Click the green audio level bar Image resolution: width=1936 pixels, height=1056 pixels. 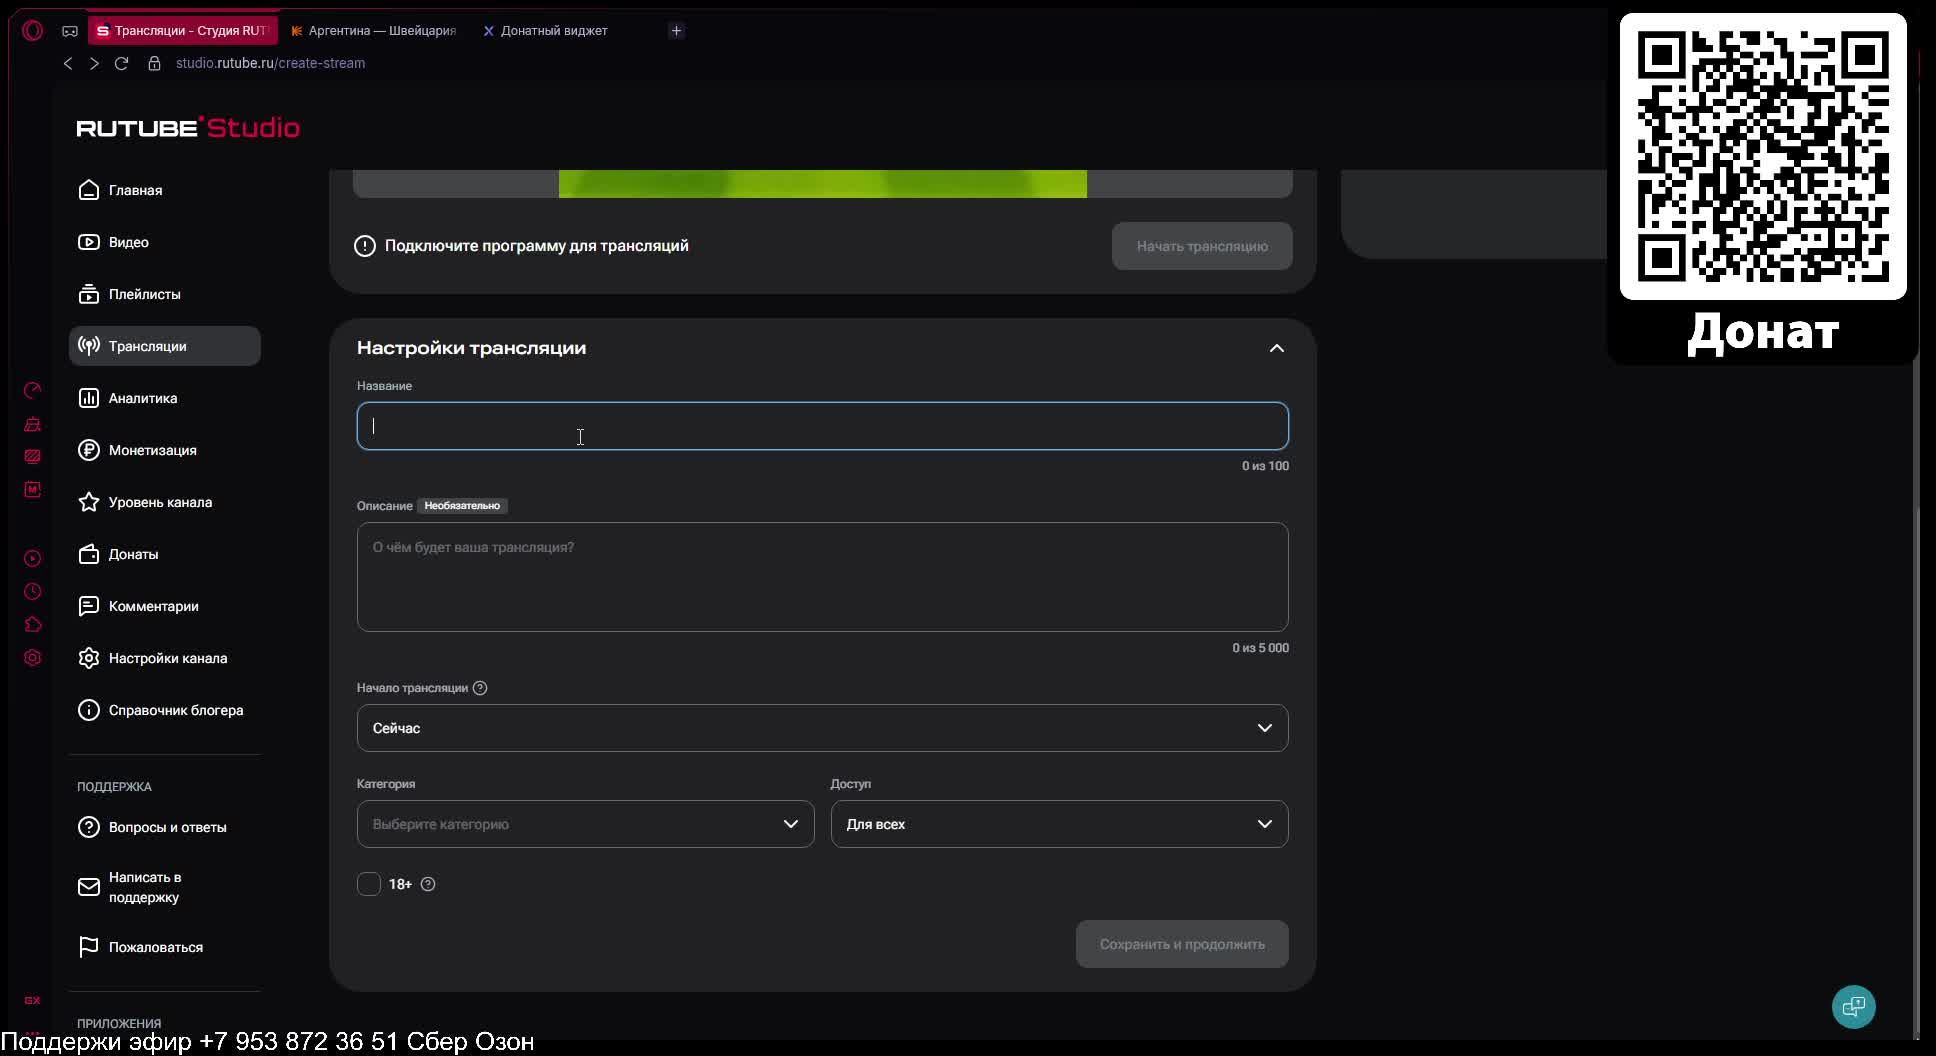click(822, 184)
